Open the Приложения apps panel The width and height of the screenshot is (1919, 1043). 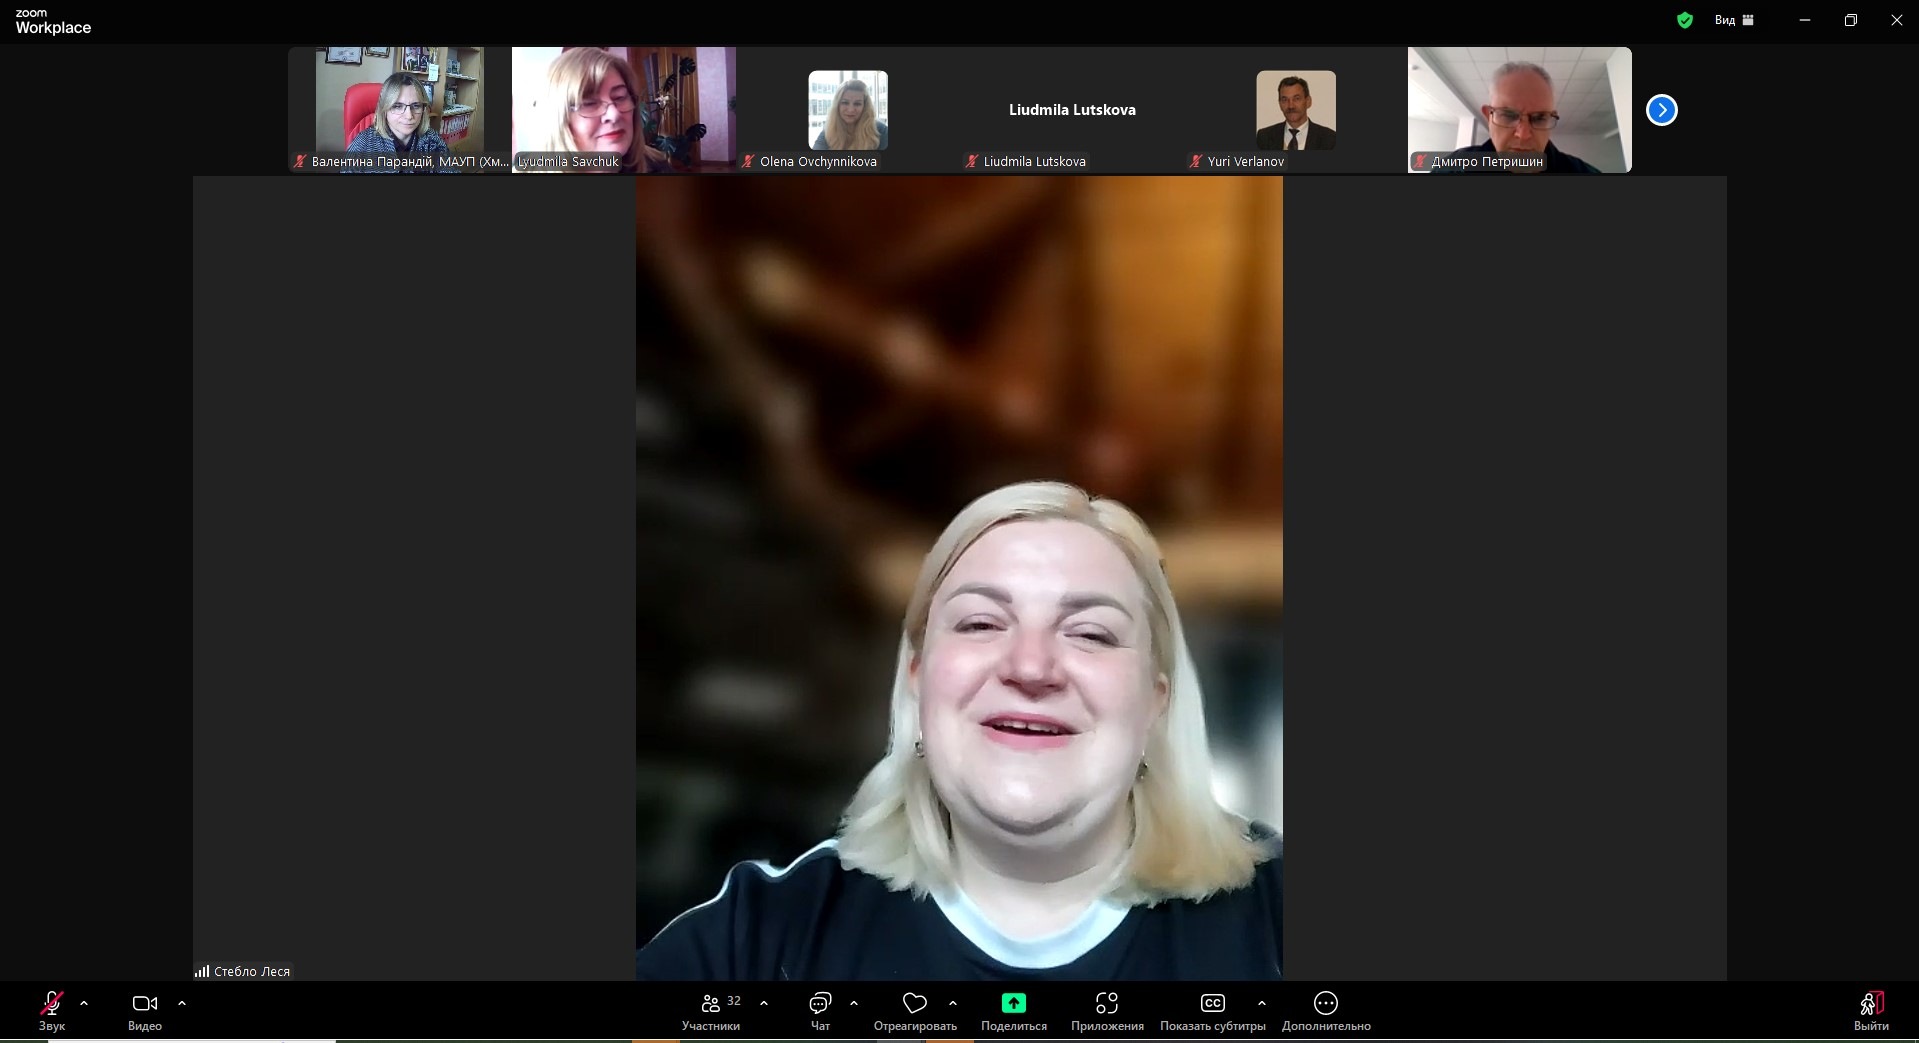[x=1107, y=1010]
